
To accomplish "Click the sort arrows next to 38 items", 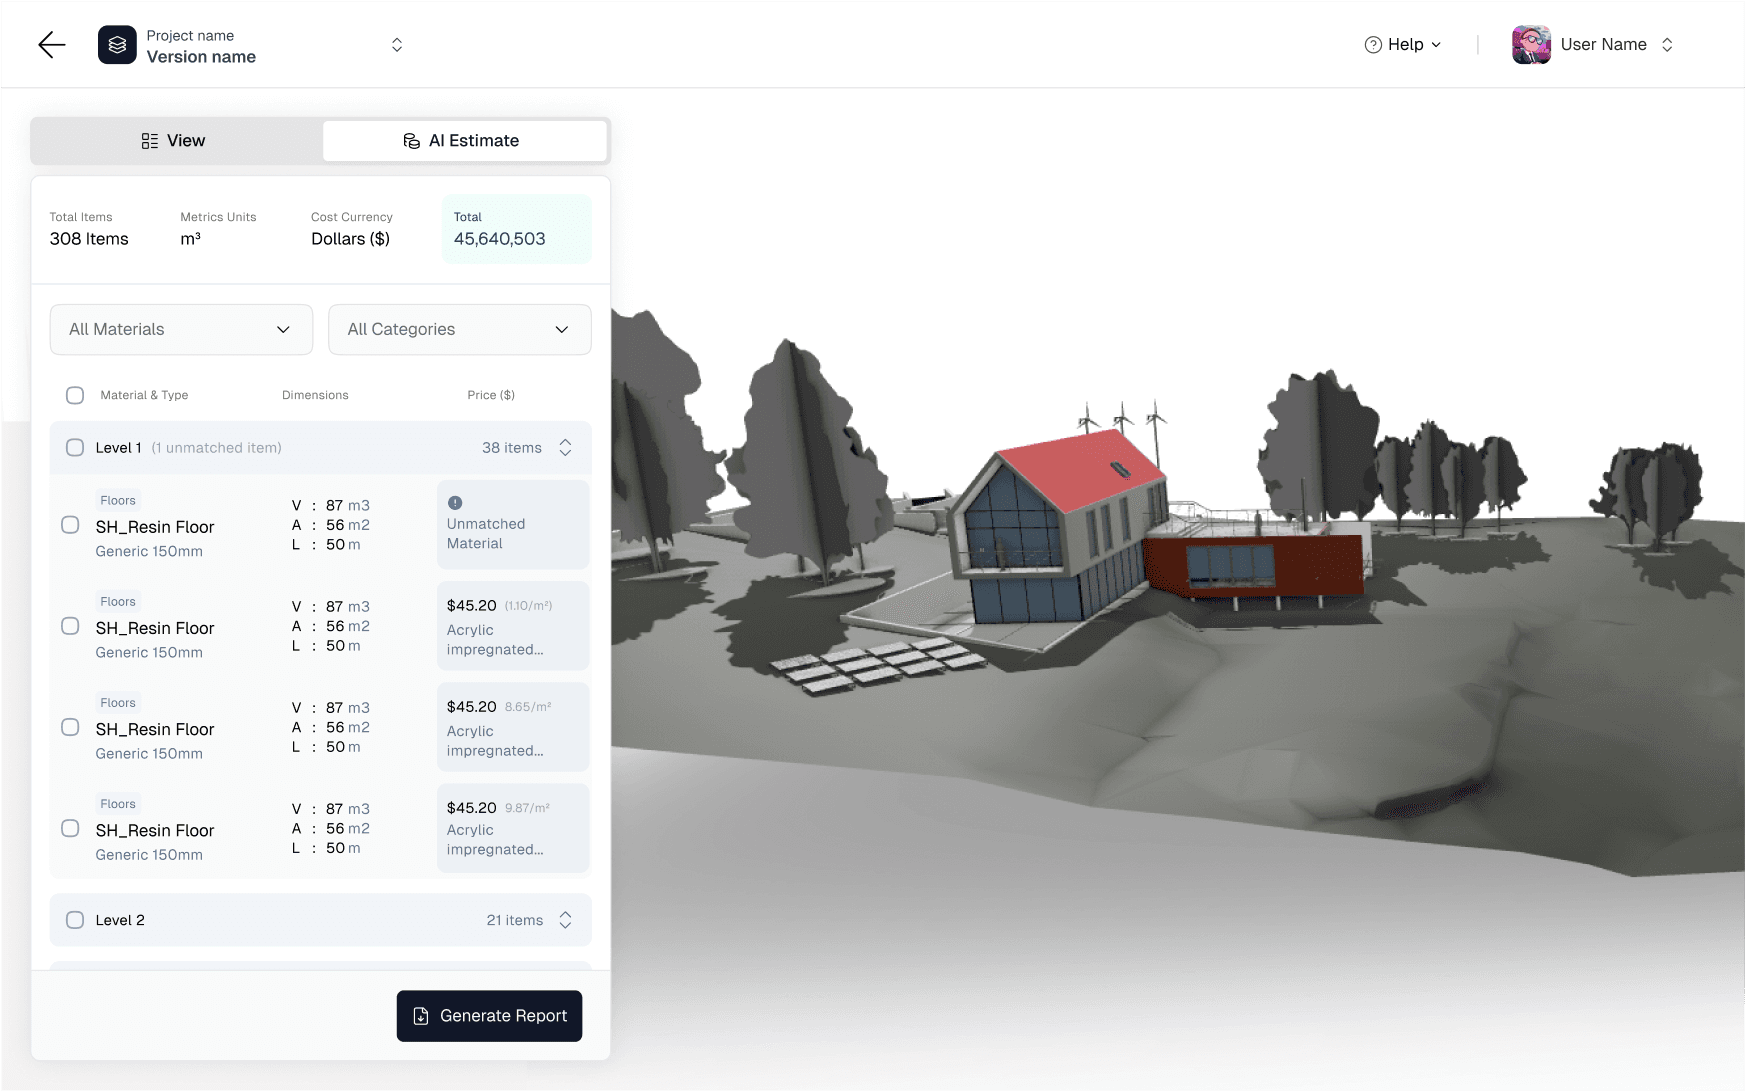I will pos(565,448).
